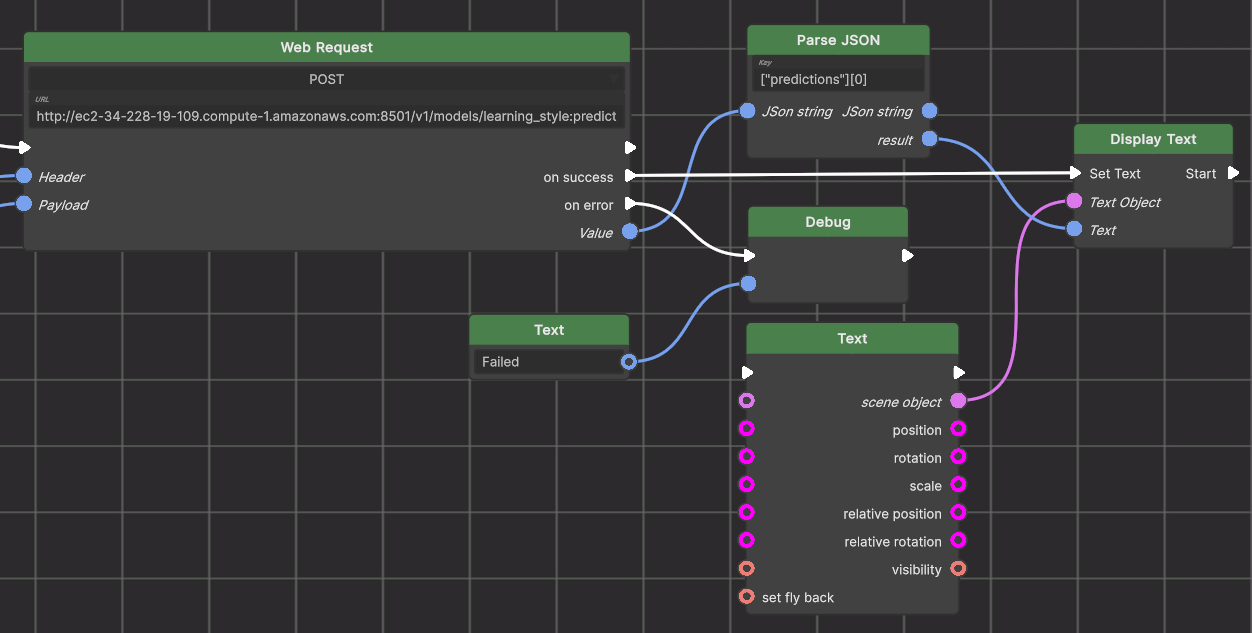Viewport: 1252px width, 633px height.
Task: Click the Text node position output port
Action: coord(958,429)
